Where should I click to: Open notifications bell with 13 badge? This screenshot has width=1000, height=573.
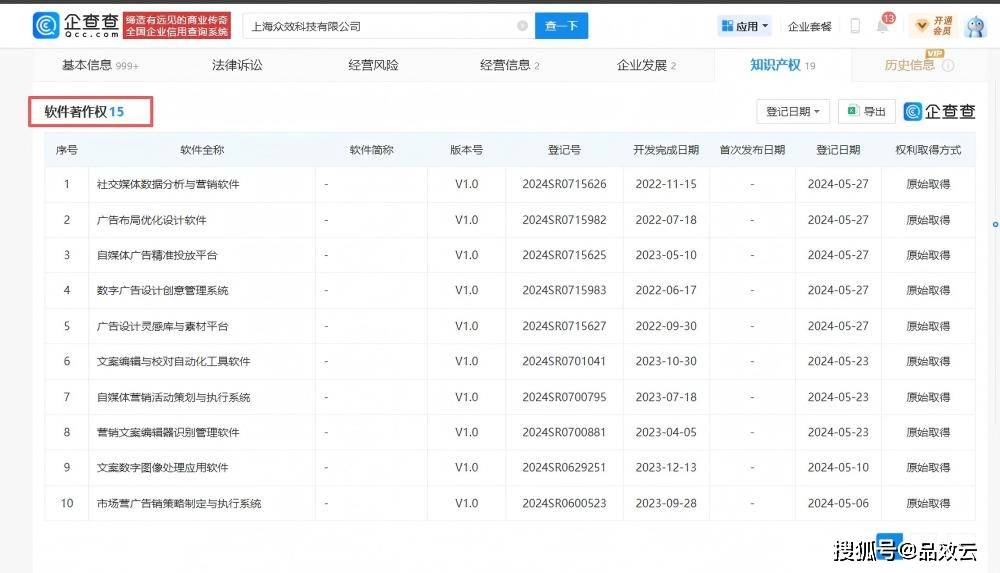[x=883, y=26]
